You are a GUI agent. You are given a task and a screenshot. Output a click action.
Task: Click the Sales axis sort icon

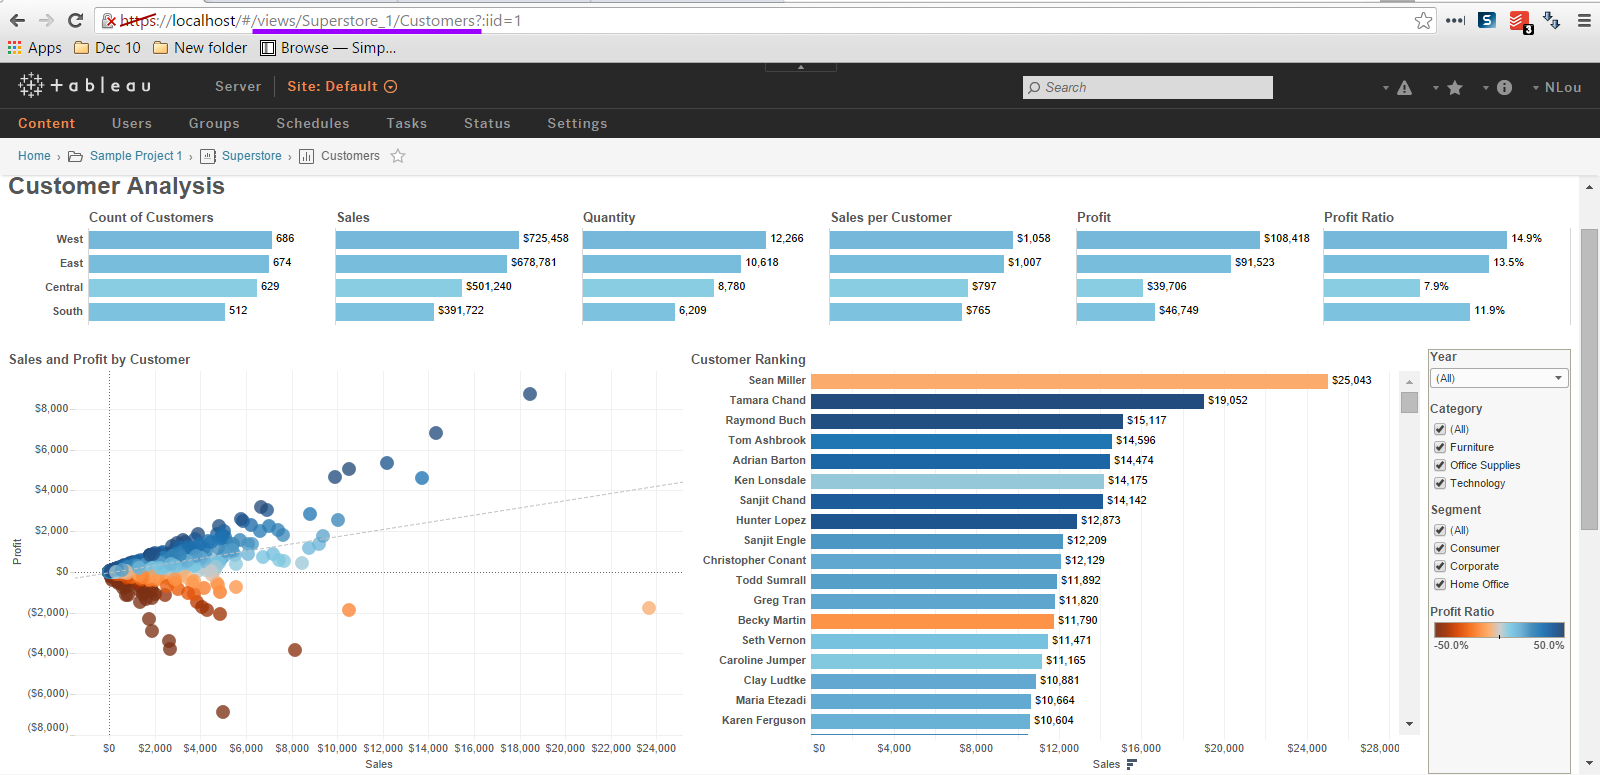pos(1132,764)
